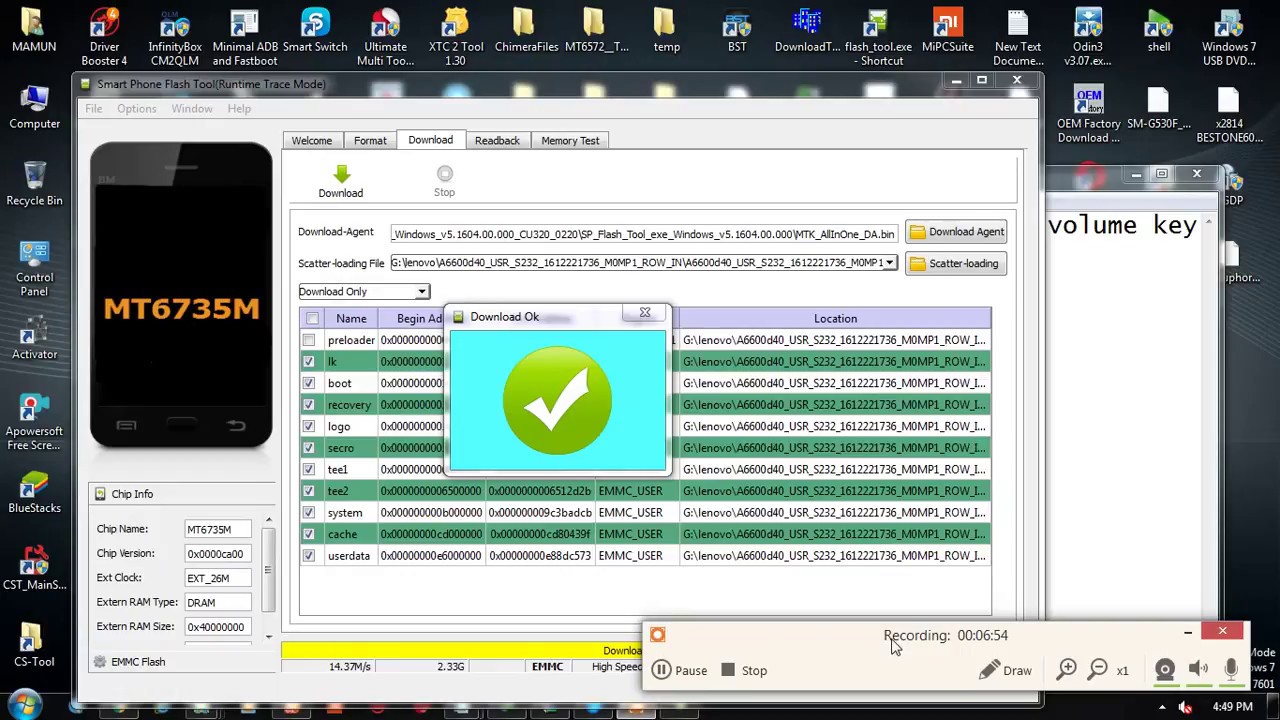This screenshot has width=1280, height=720.
Task: Open the Recycle Bin icon
Action: [34, 184]
